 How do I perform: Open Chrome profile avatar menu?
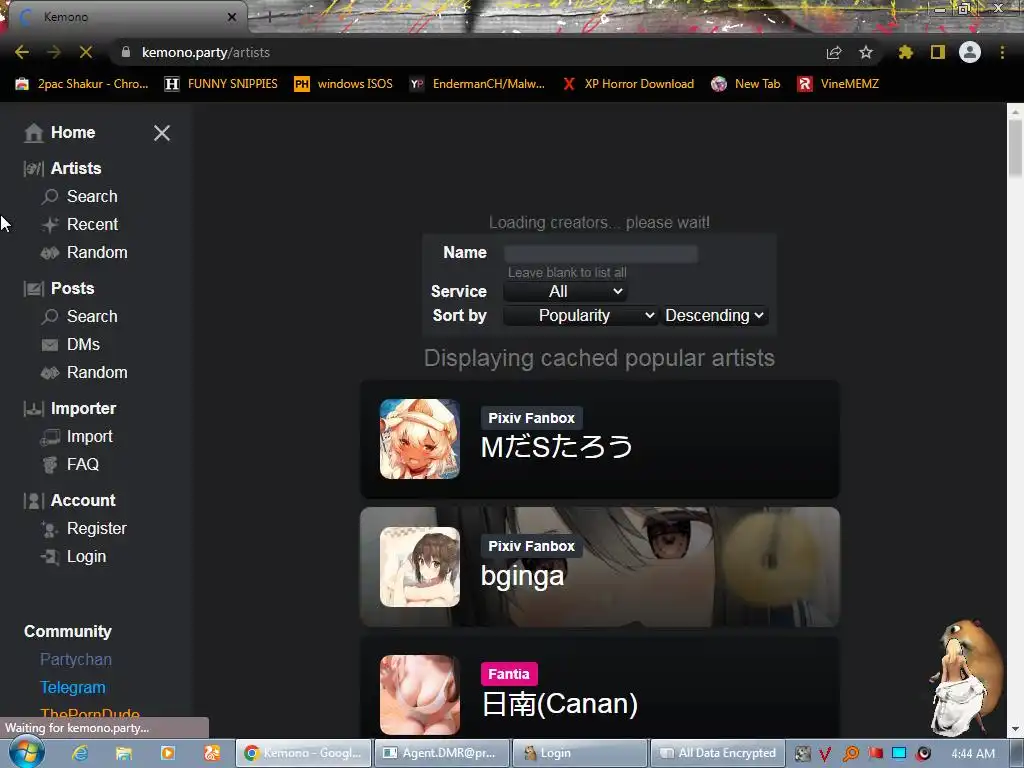tap(970, 52)
